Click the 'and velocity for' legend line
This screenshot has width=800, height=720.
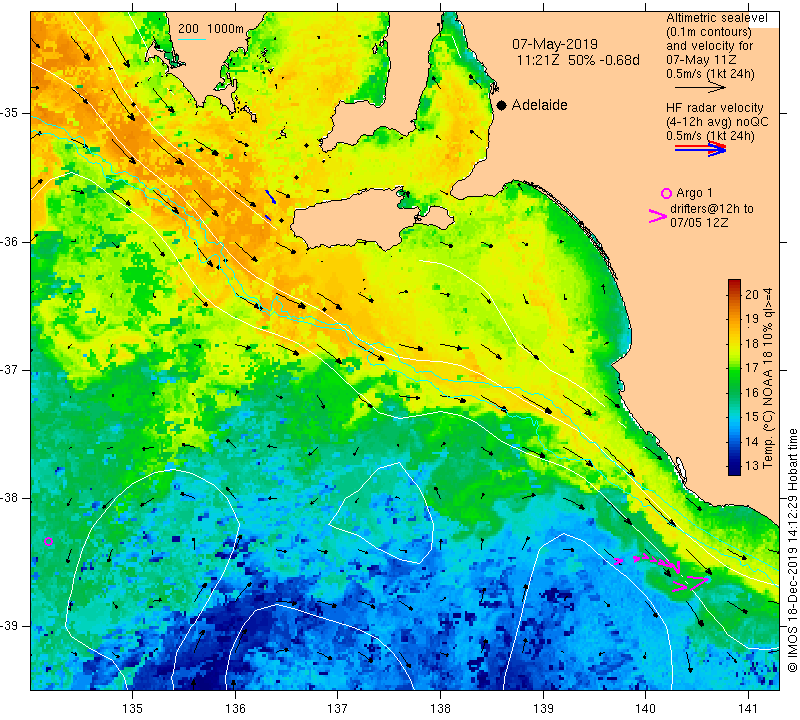[709, 46]
